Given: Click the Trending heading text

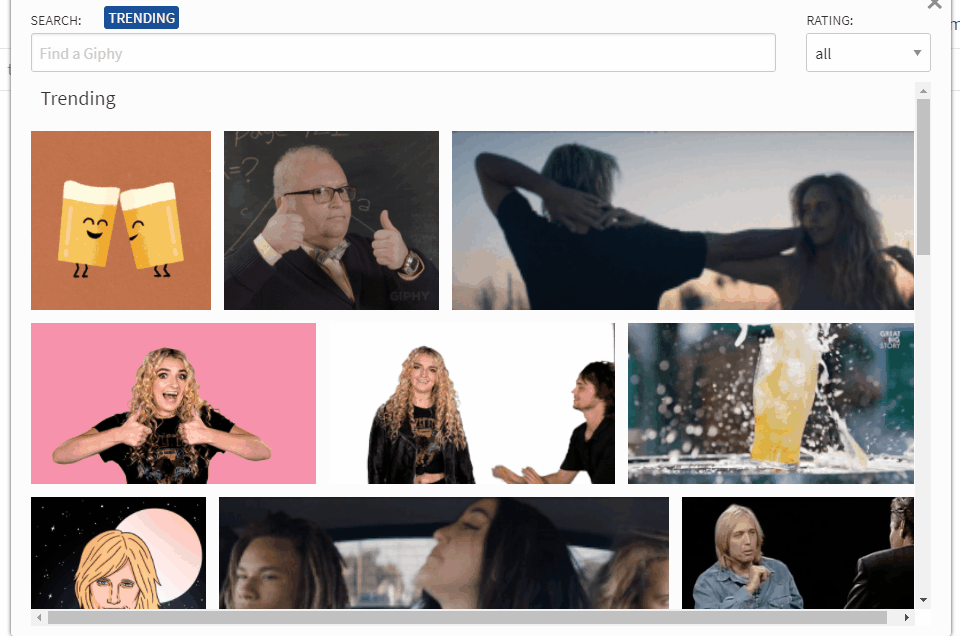Looking at the screenshot, I should pos(78,99).
